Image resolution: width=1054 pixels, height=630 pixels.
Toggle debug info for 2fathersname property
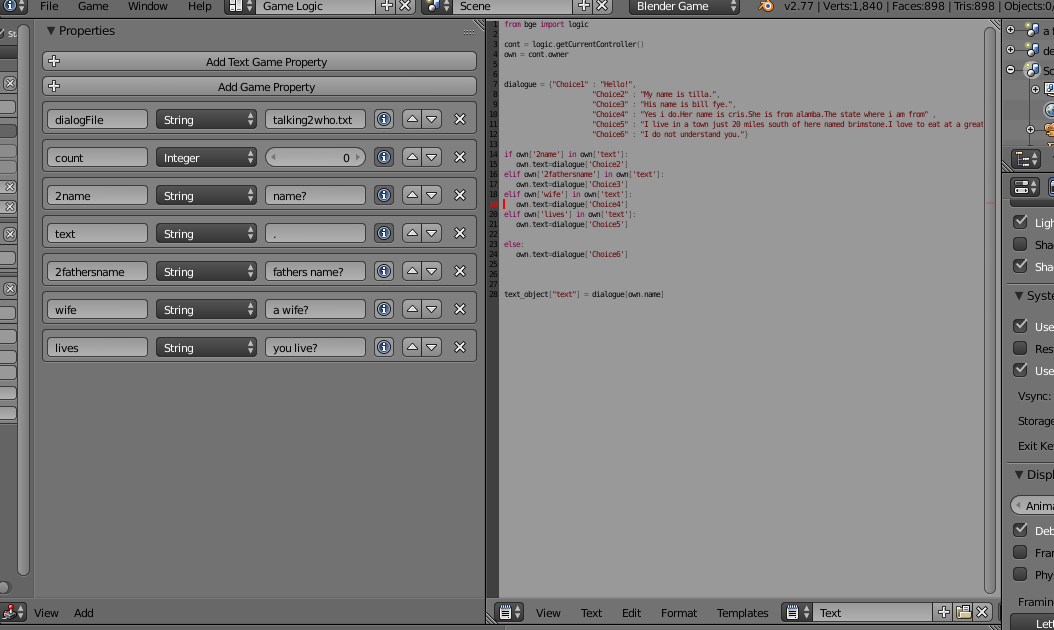click(384, 272)
